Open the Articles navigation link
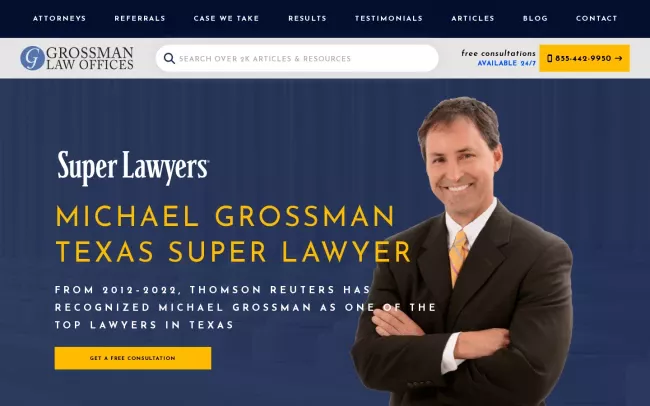 click(473, 19)
